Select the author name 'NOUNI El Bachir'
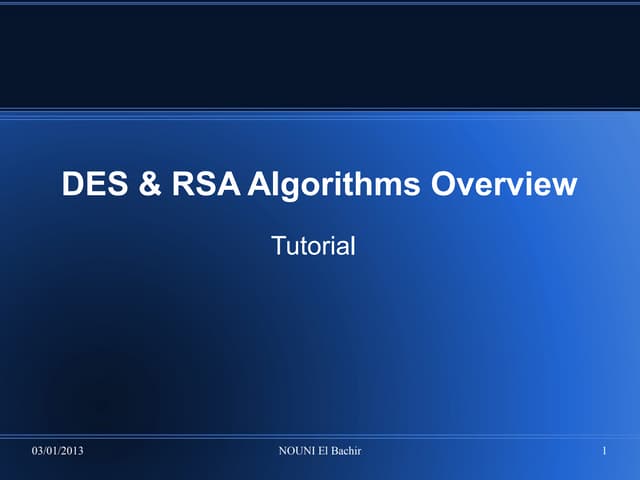640x480 pixels. click(319, 453)
